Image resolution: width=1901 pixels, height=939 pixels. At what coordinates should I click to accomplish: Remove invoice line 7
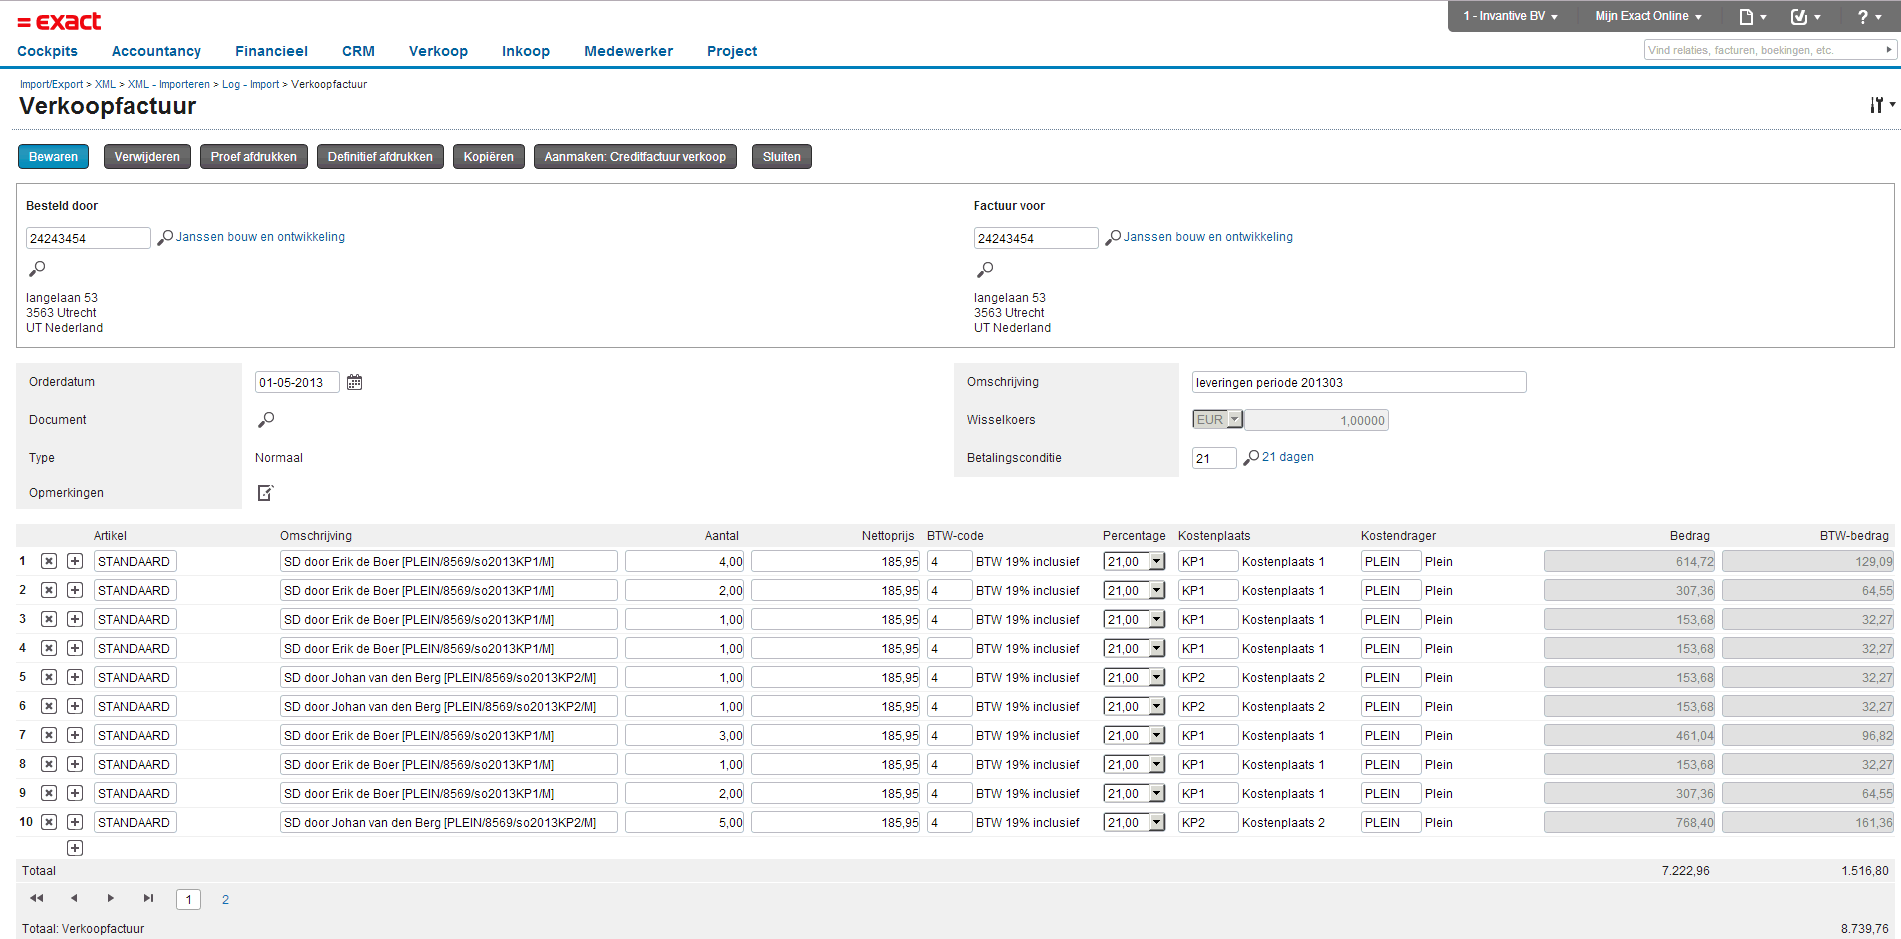(49, 736)
